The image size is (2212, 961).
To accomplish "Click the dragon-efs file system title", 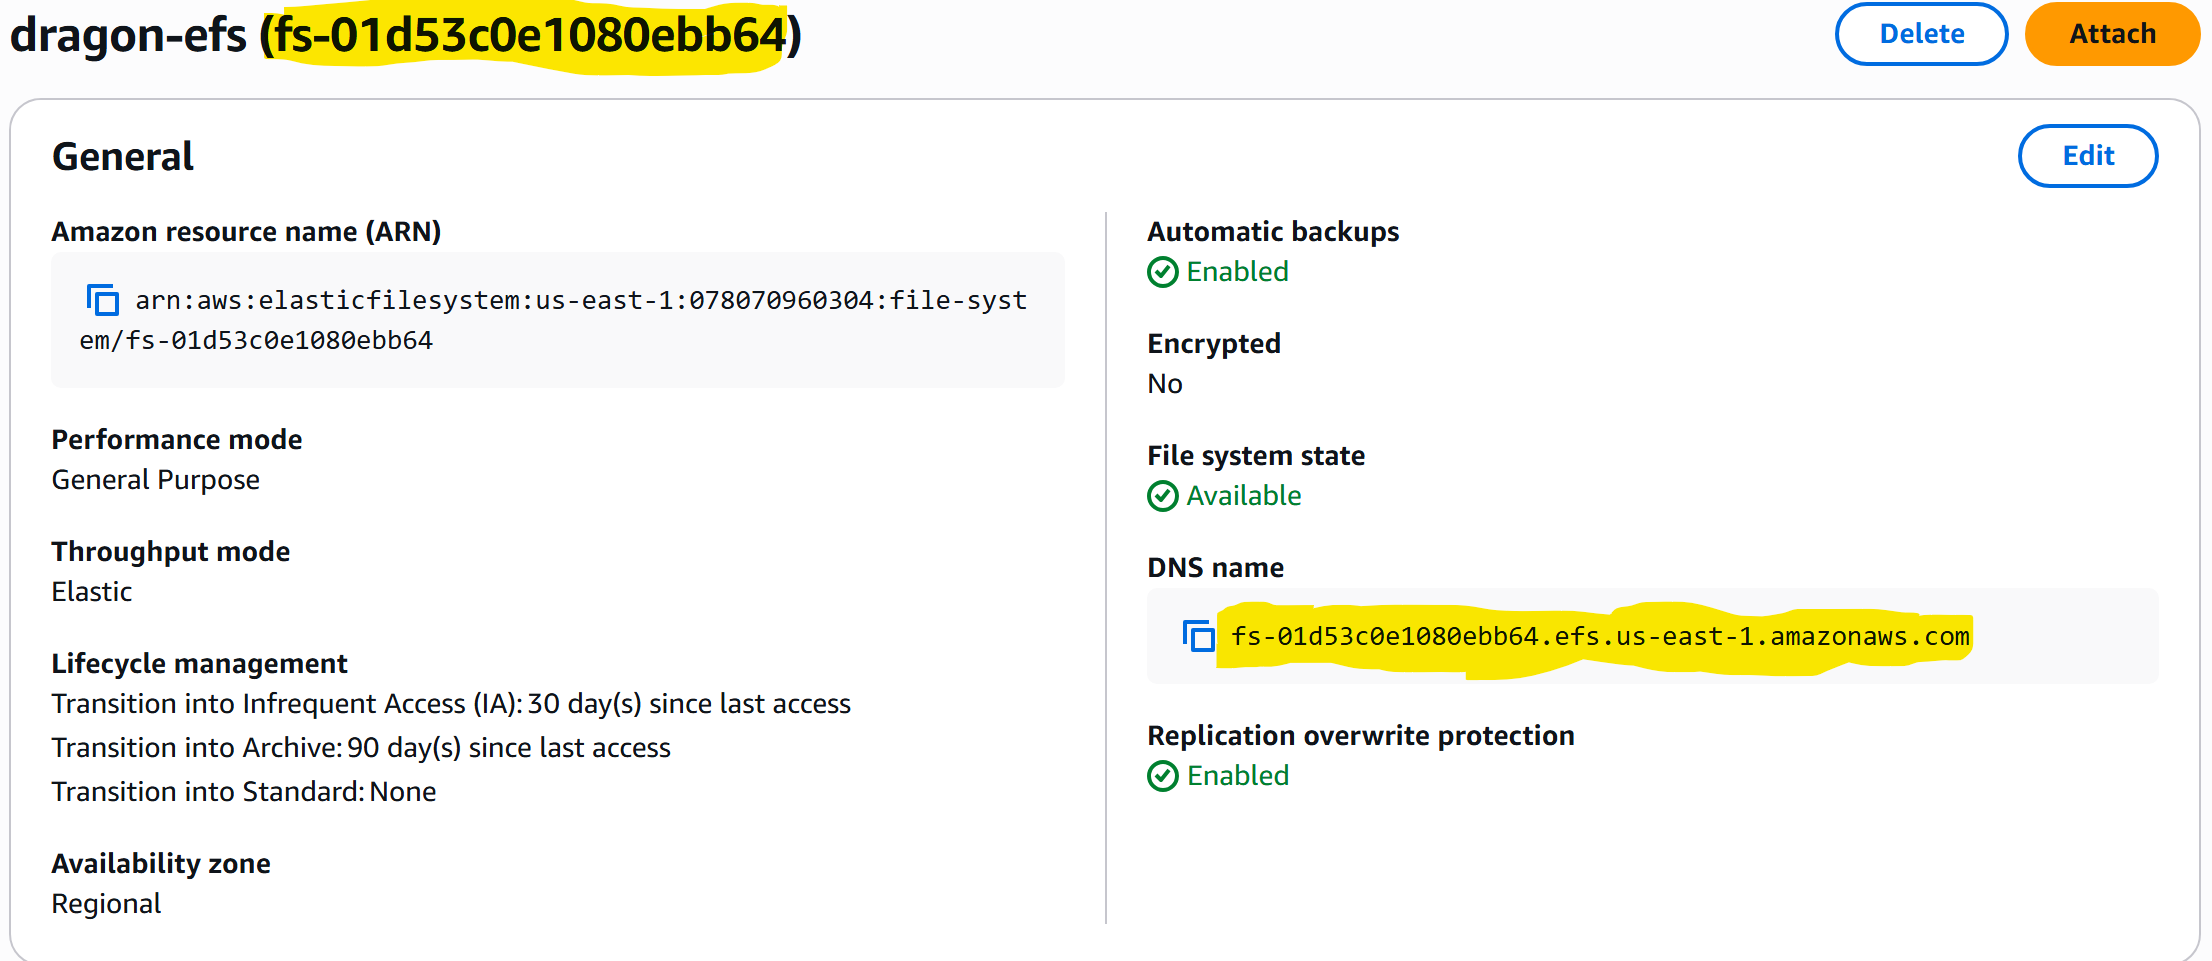I will click(x=128, y=35).
